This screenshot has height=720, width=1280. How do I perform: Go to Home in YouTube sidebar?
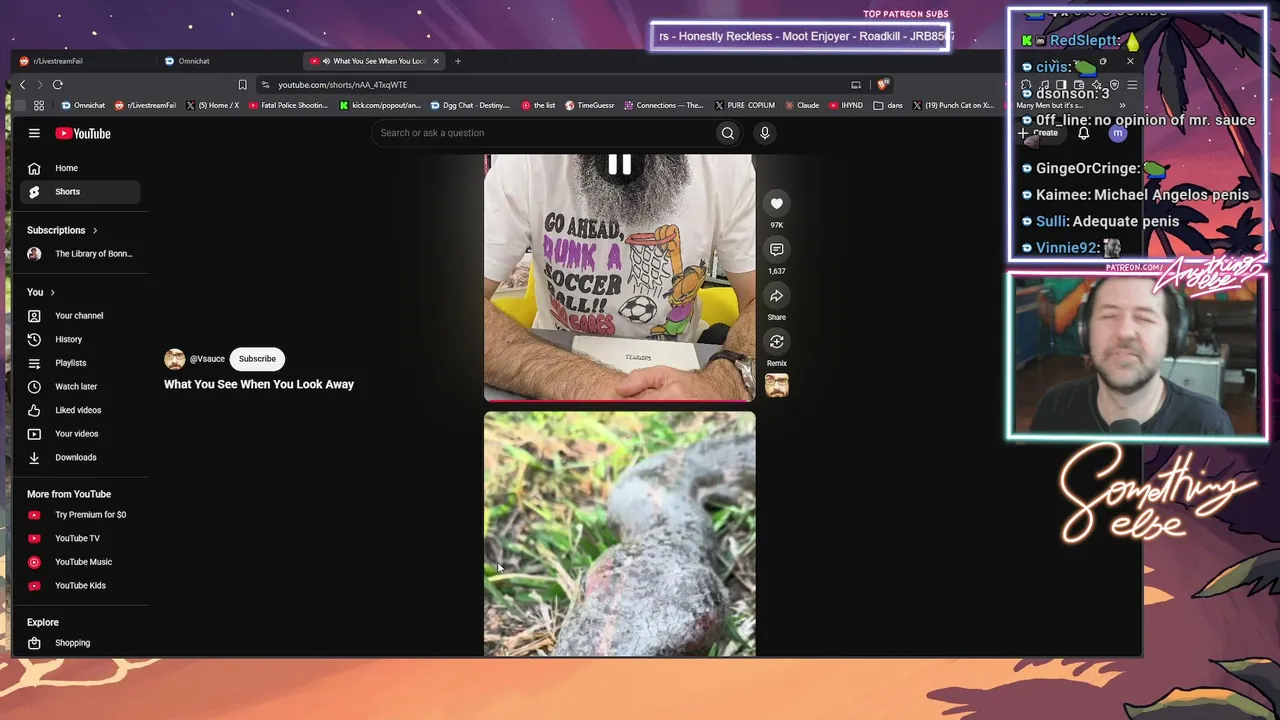pos(80,168)
